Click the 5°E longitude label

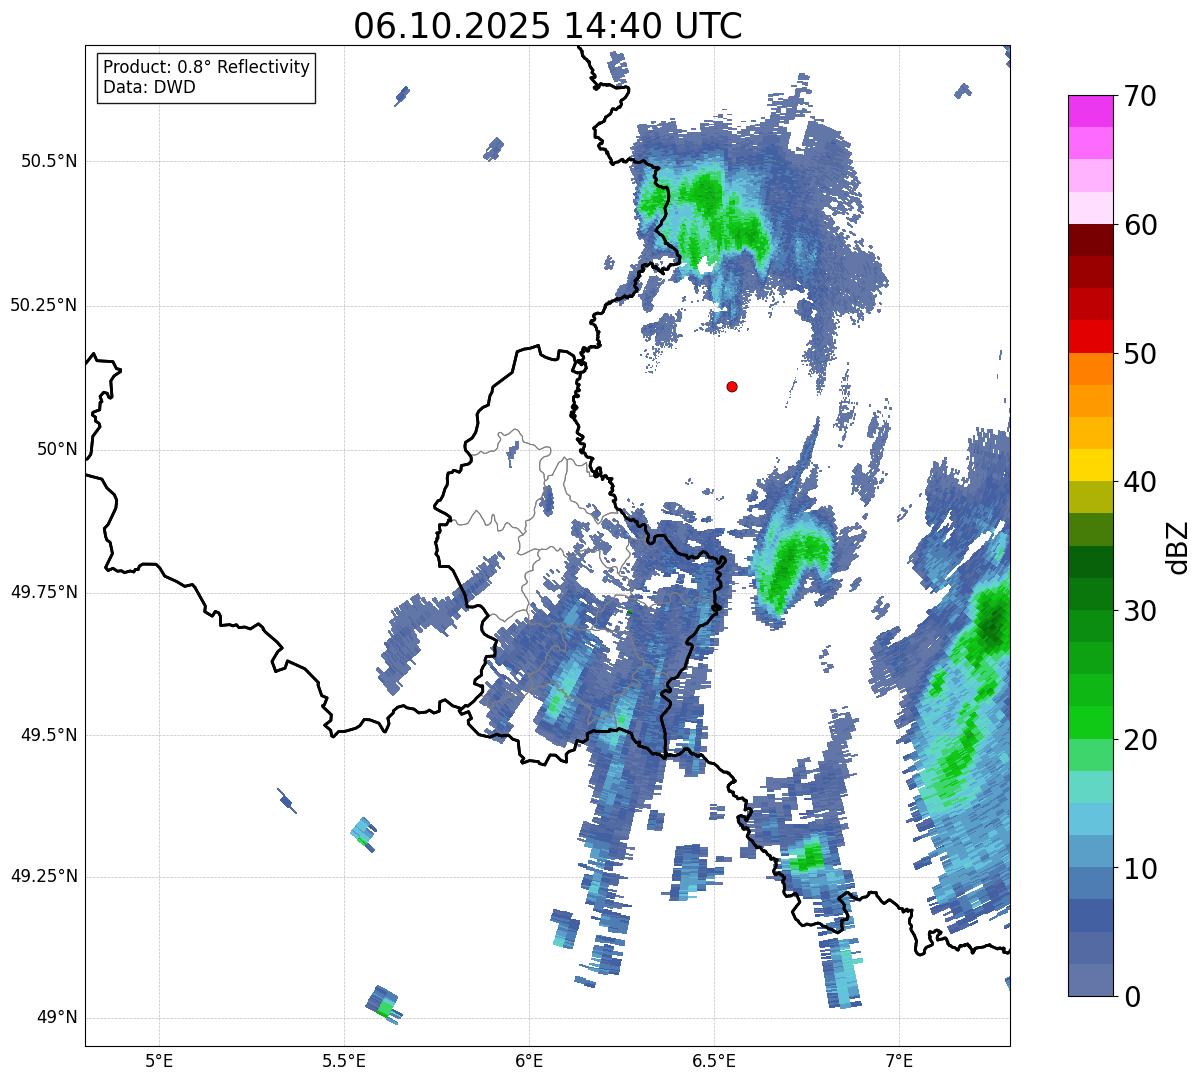[159, 1060]
